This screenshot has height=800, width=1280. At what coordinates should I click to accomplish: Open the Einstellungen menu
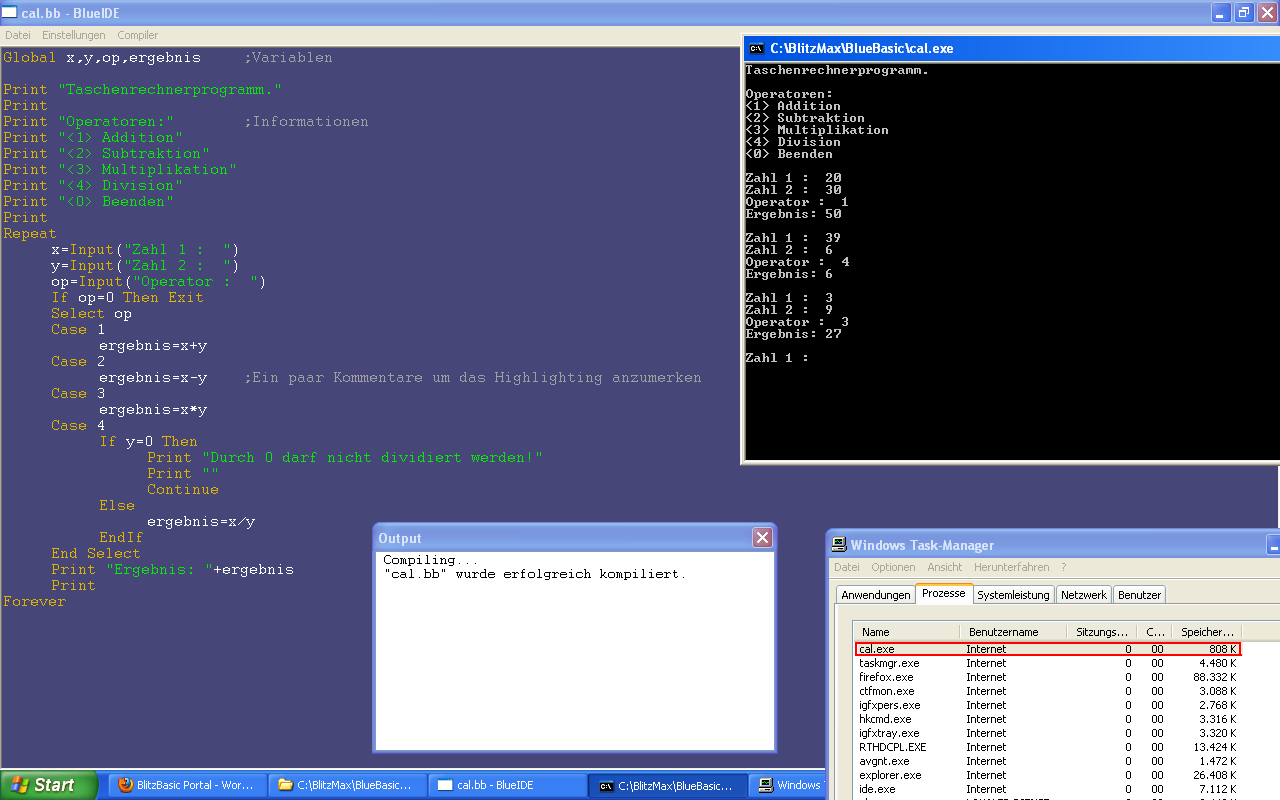[x=73, y=35]
